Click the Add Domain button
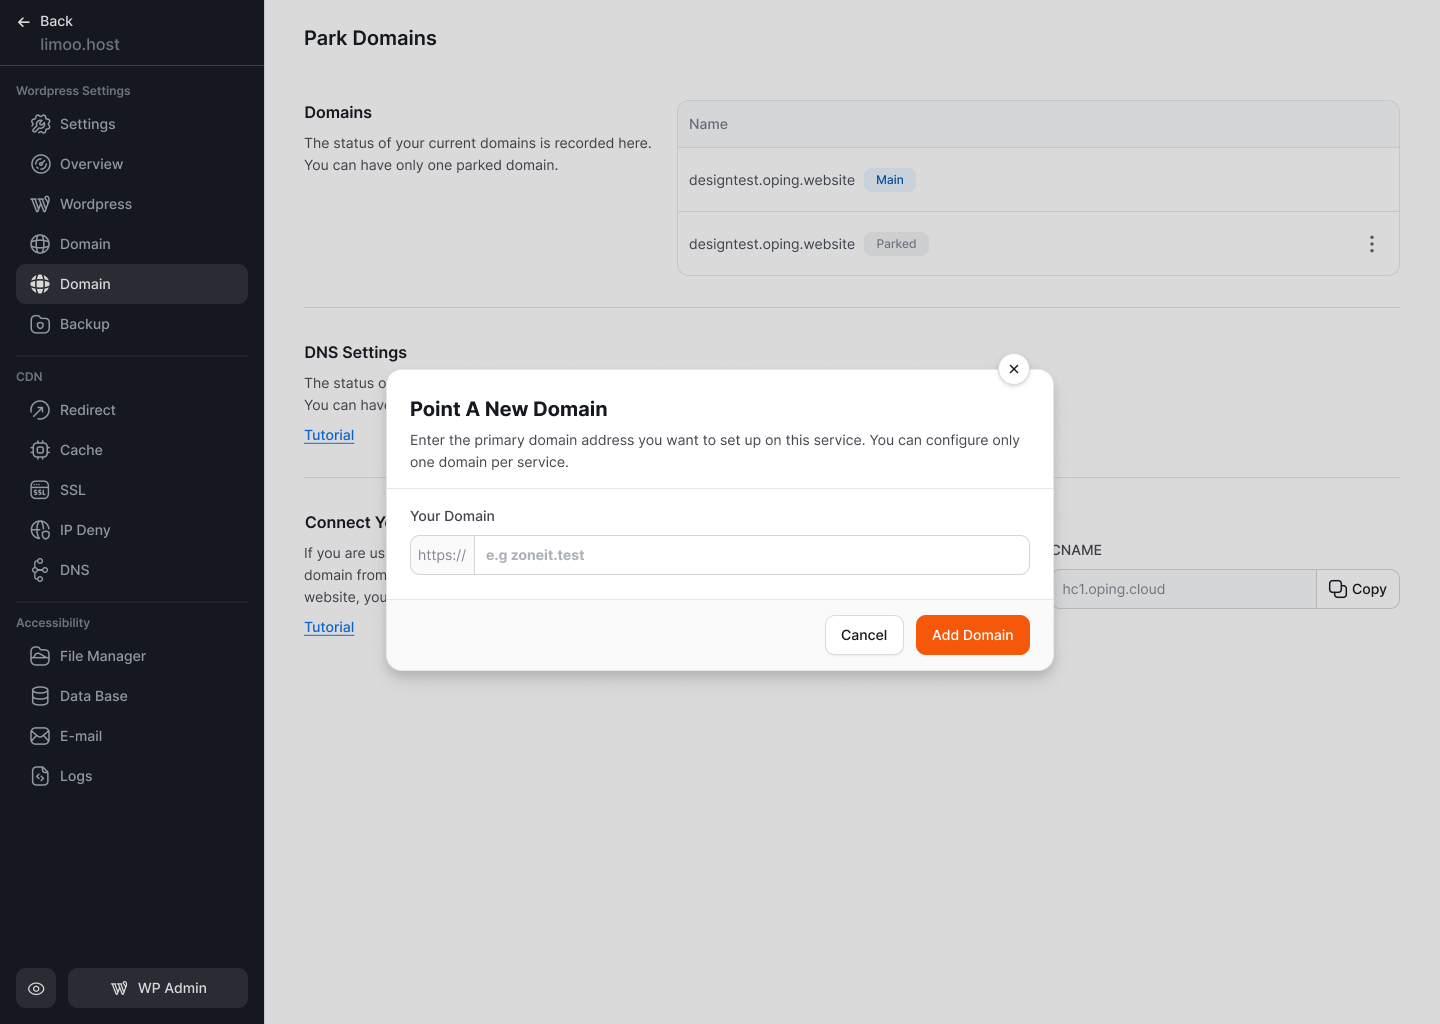The width and height of the screenshot is (1440, 1024). [x=973, y=635]
